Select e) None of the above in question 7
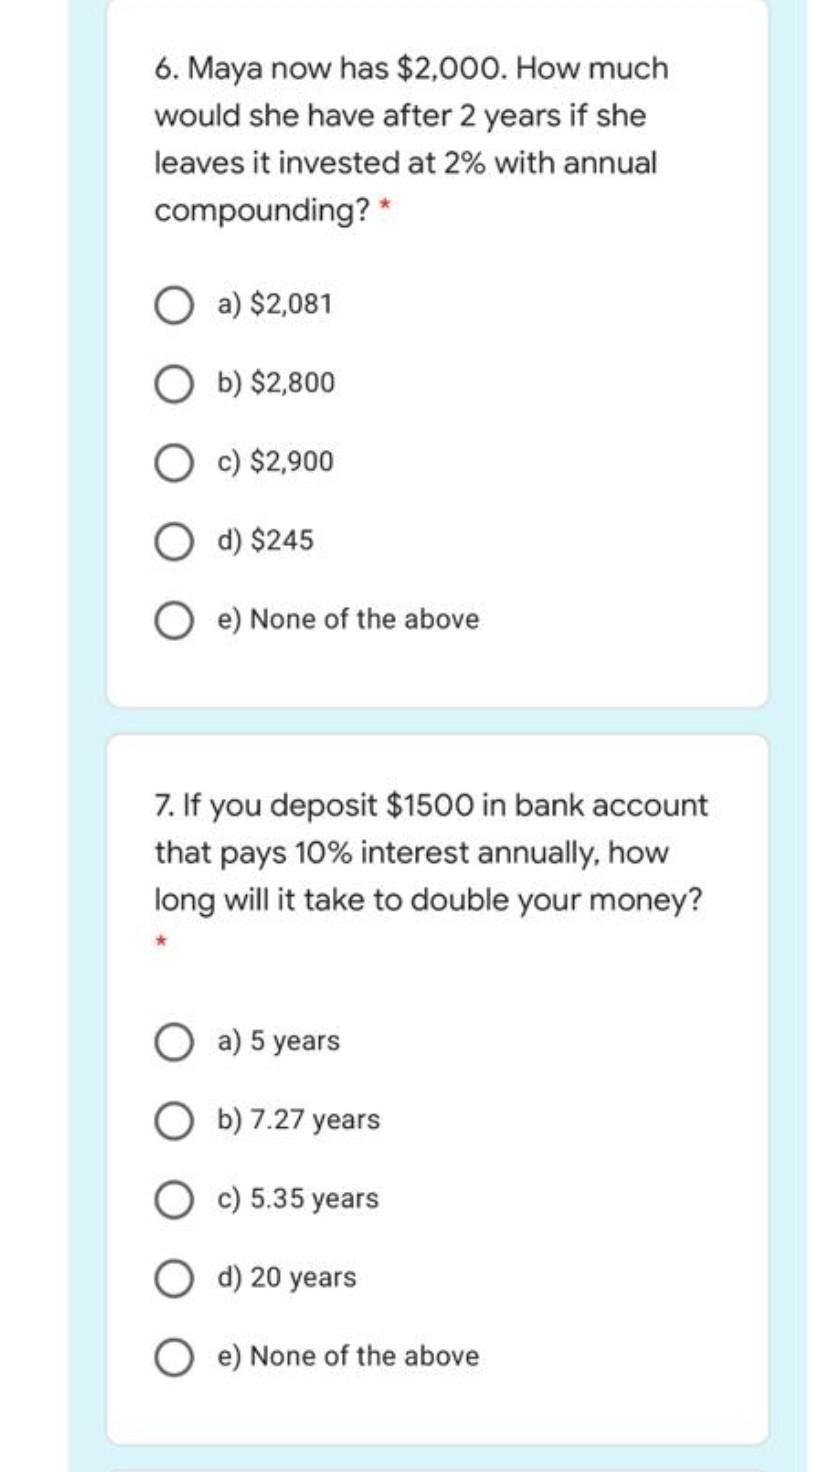Screen dimensions: 821x1472 [x=175, y=1356]
